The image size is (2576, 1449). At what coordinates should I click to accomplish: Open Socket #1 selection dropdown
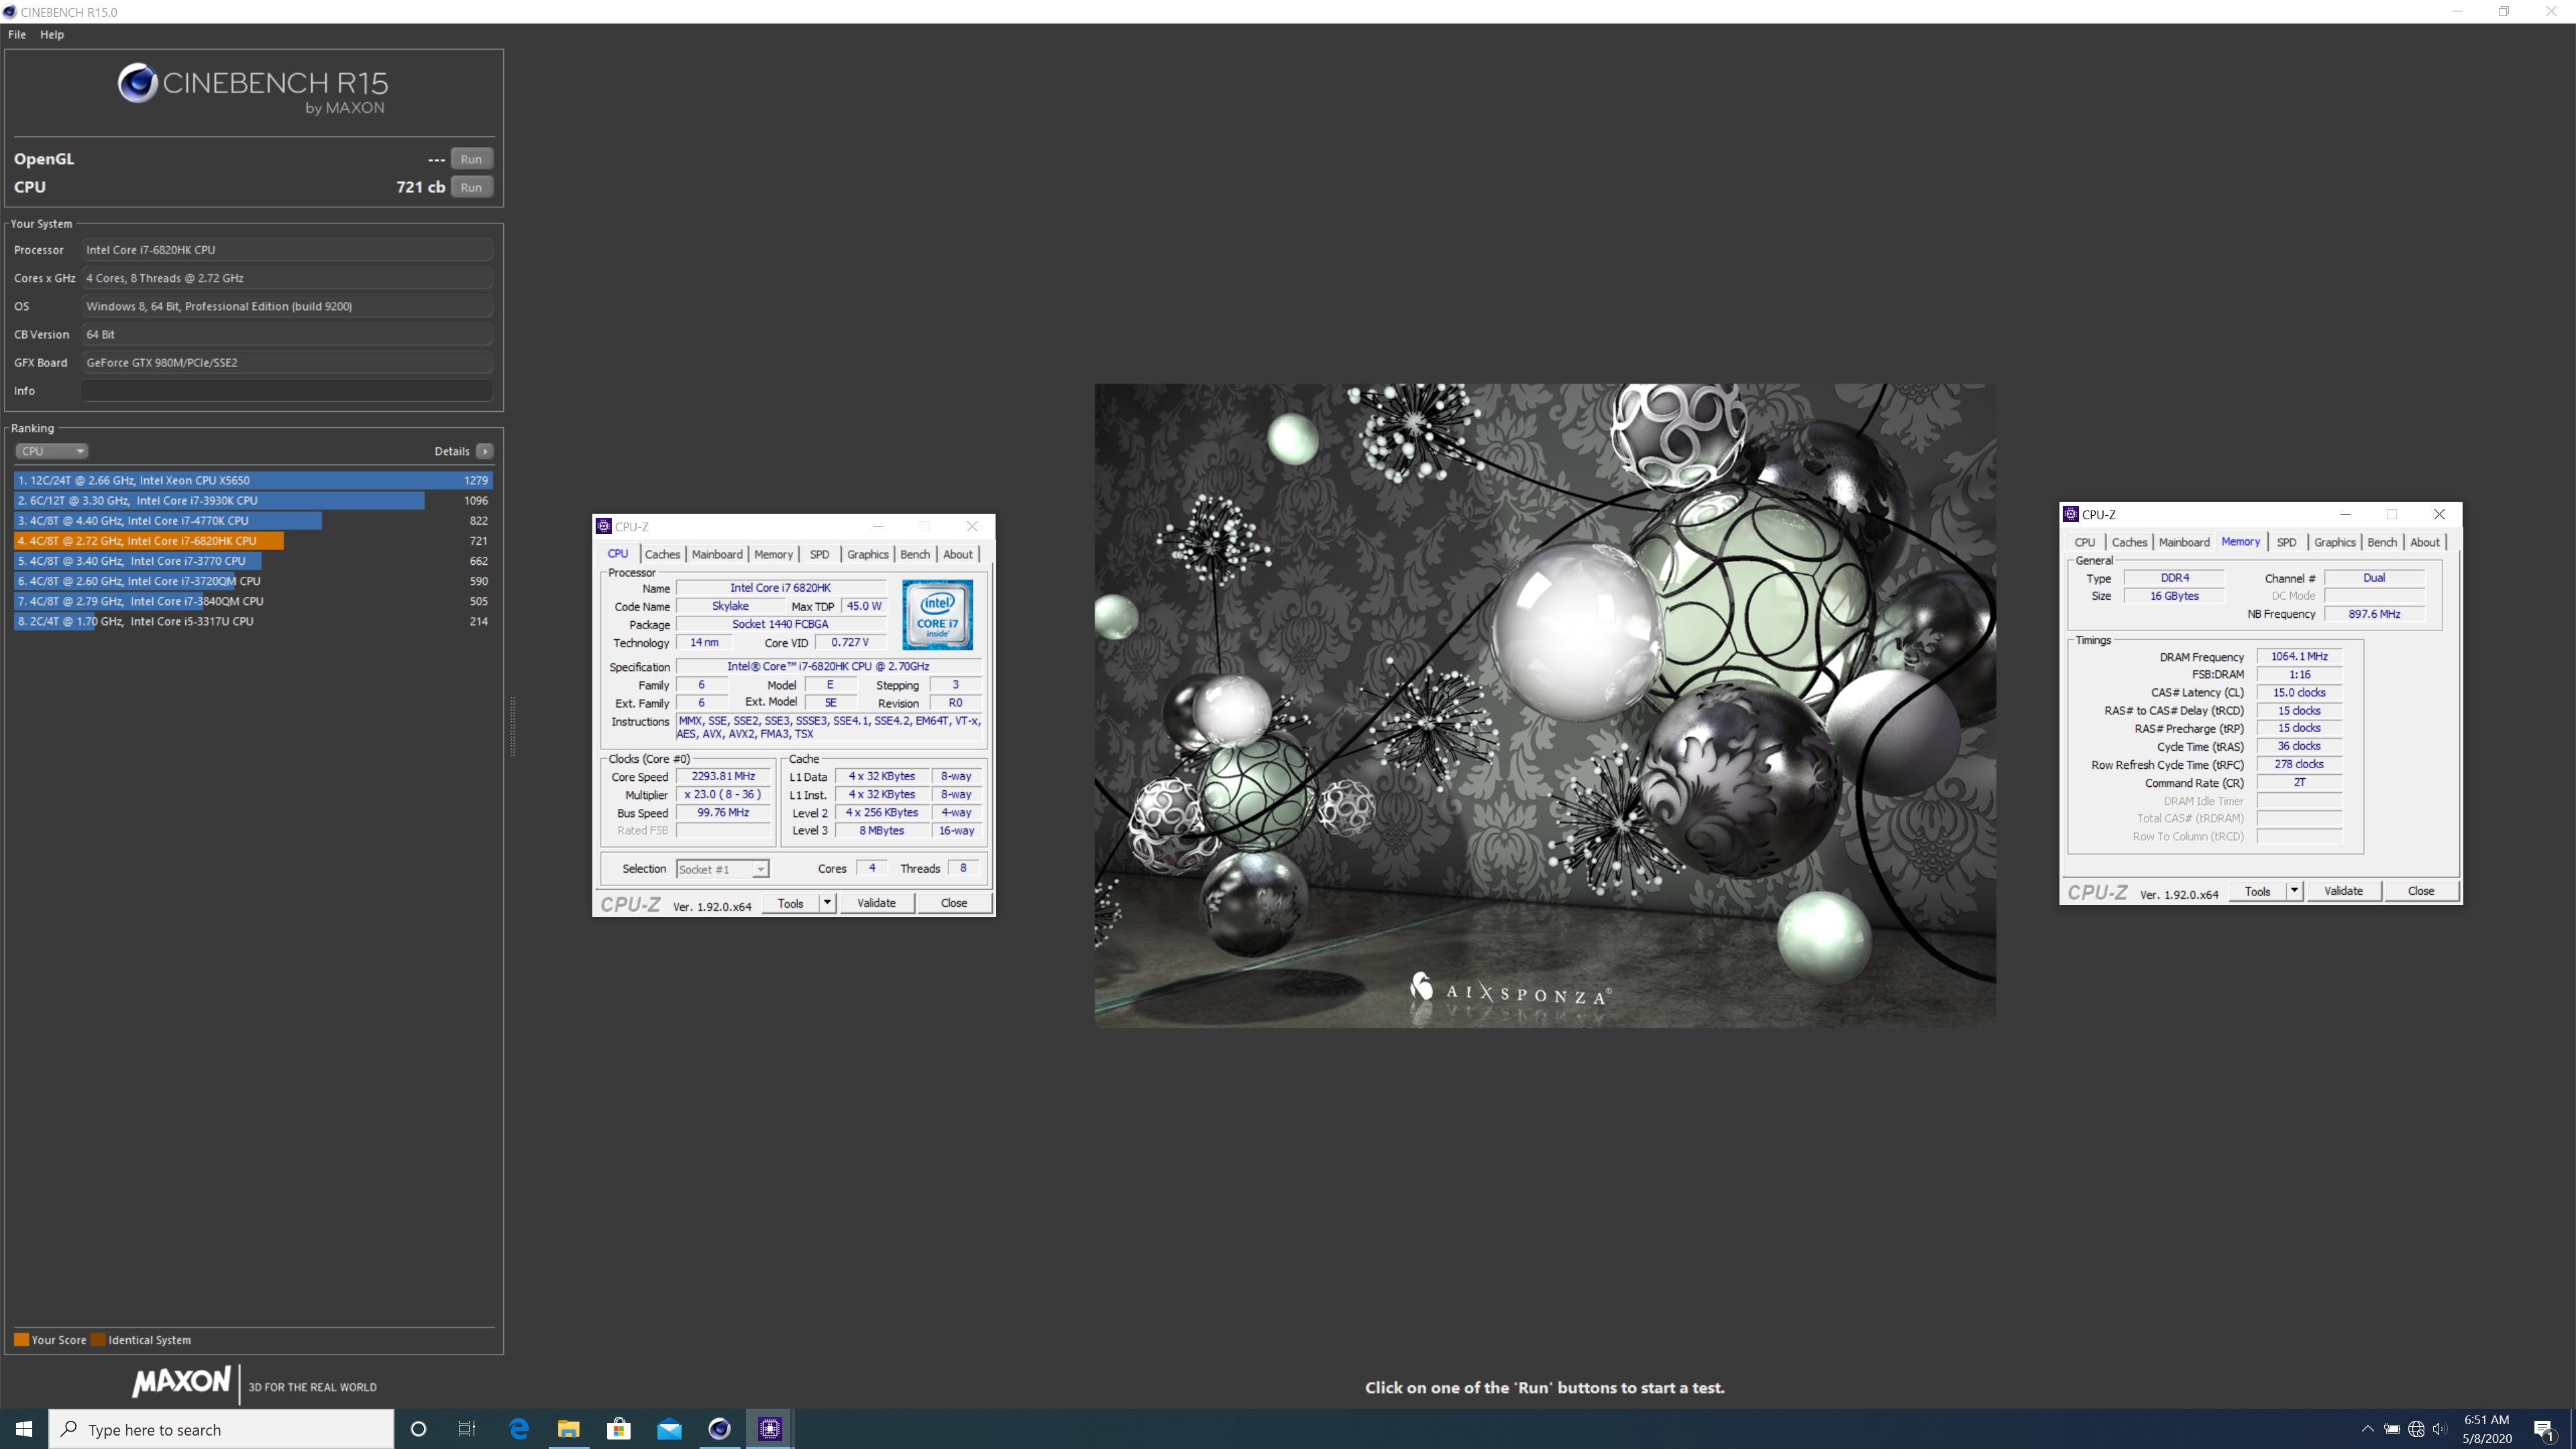(722, 869)
